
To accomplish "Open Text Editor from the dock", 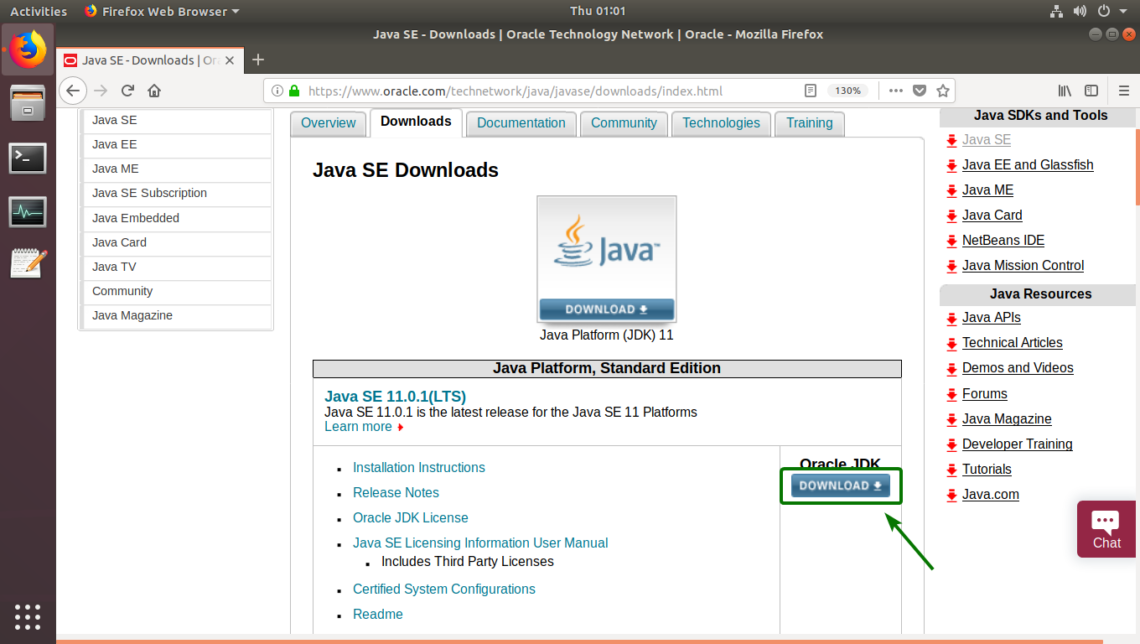I will pyautogui.click(x=28, y=263).
